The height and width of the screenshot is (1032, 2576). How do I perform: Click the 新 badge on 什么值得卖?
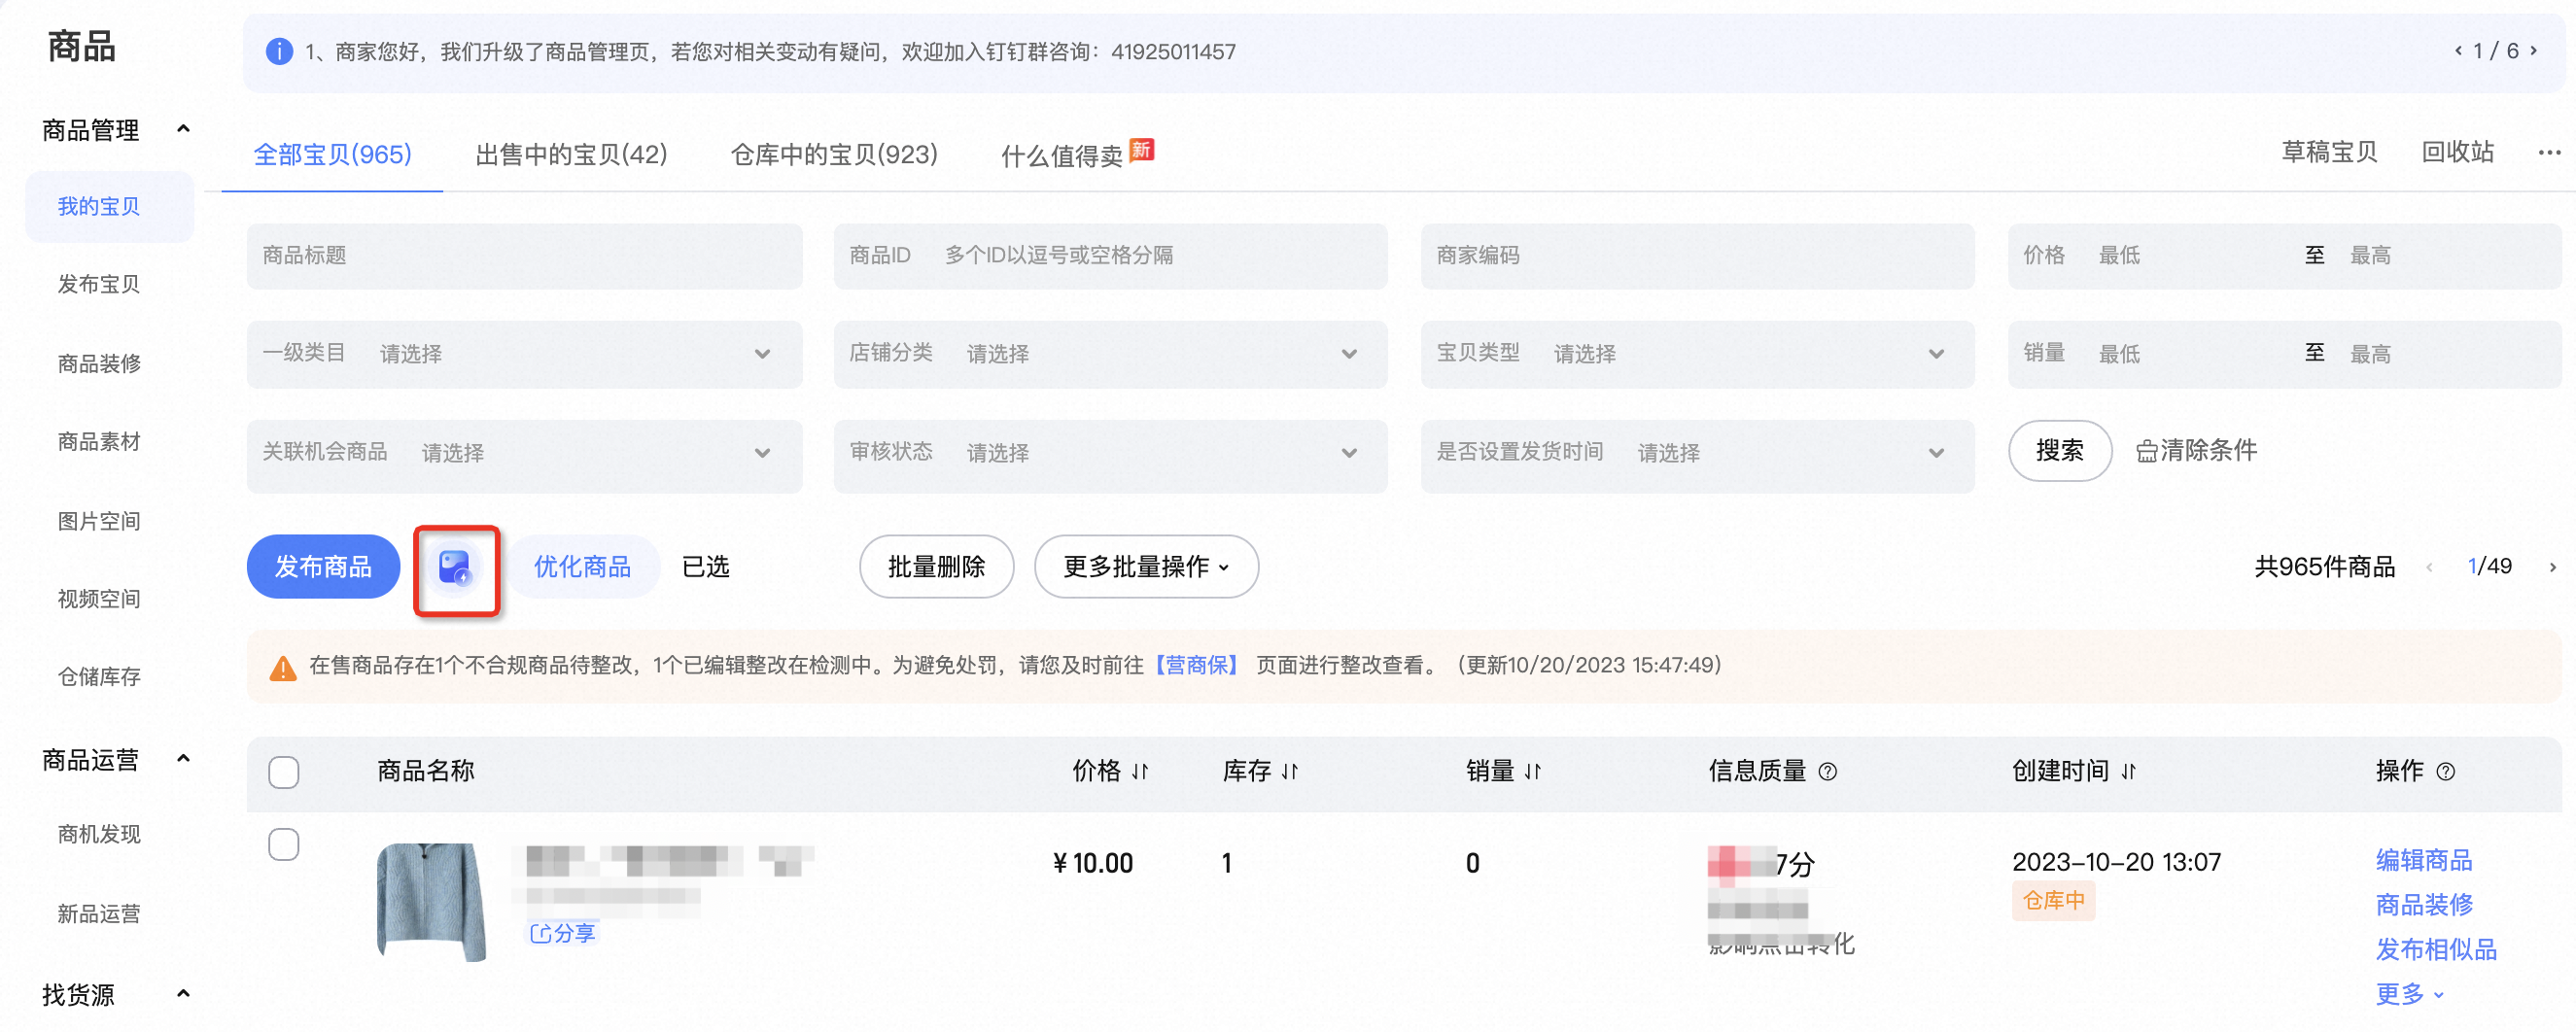pos(1142,150)
